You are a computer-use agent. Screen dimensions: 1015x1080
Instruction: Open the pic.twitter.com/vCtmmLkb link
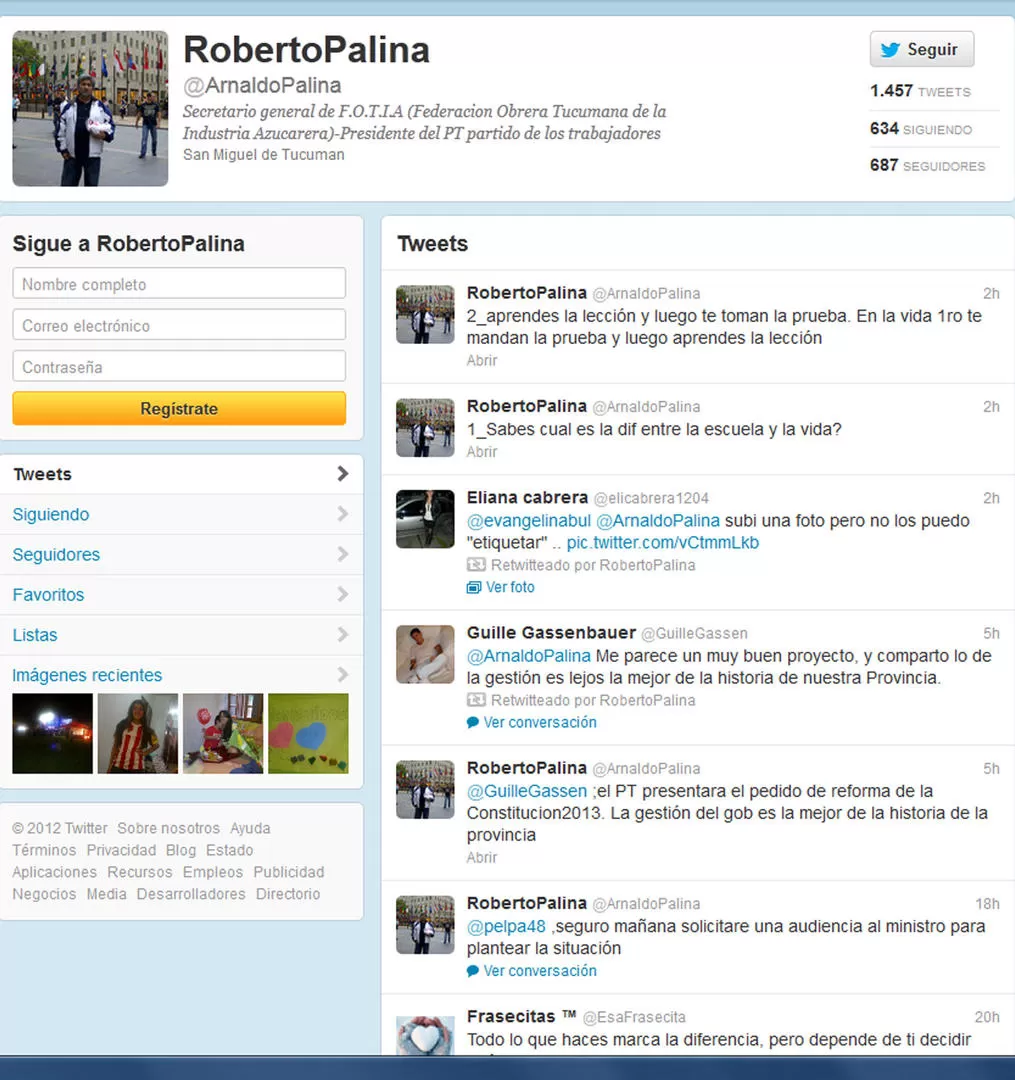662,543
